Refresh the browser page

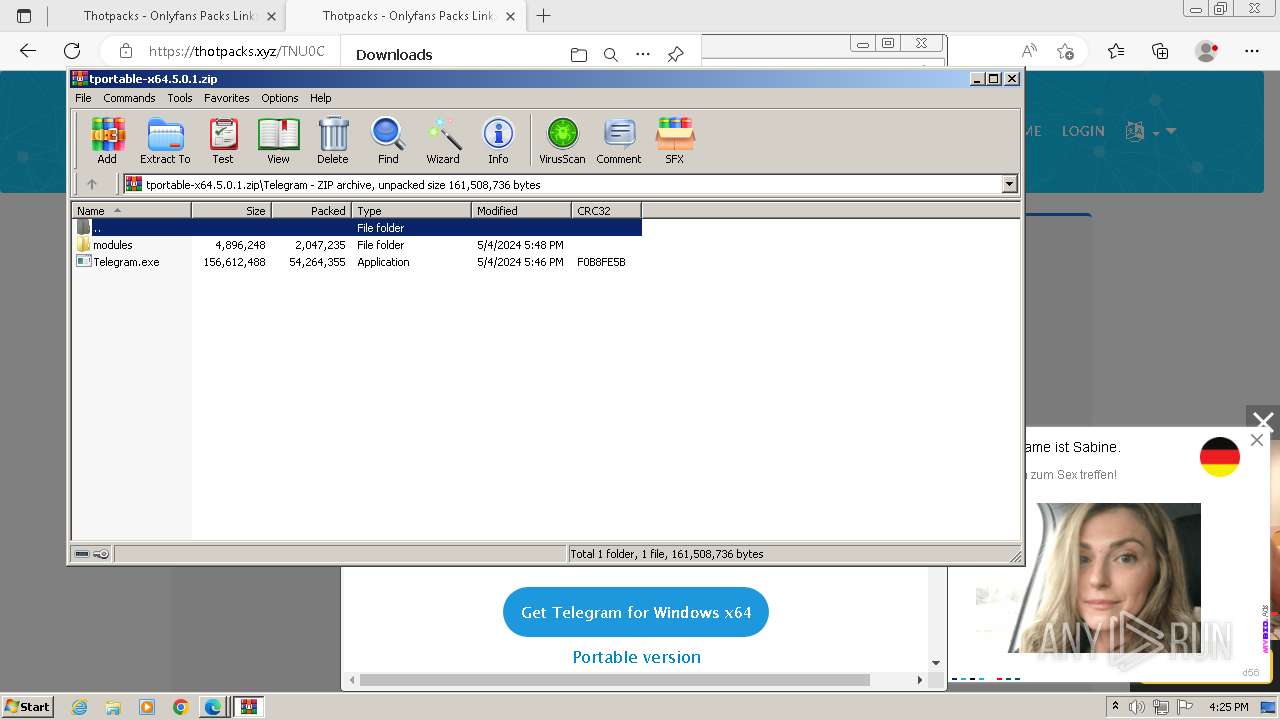72,51
